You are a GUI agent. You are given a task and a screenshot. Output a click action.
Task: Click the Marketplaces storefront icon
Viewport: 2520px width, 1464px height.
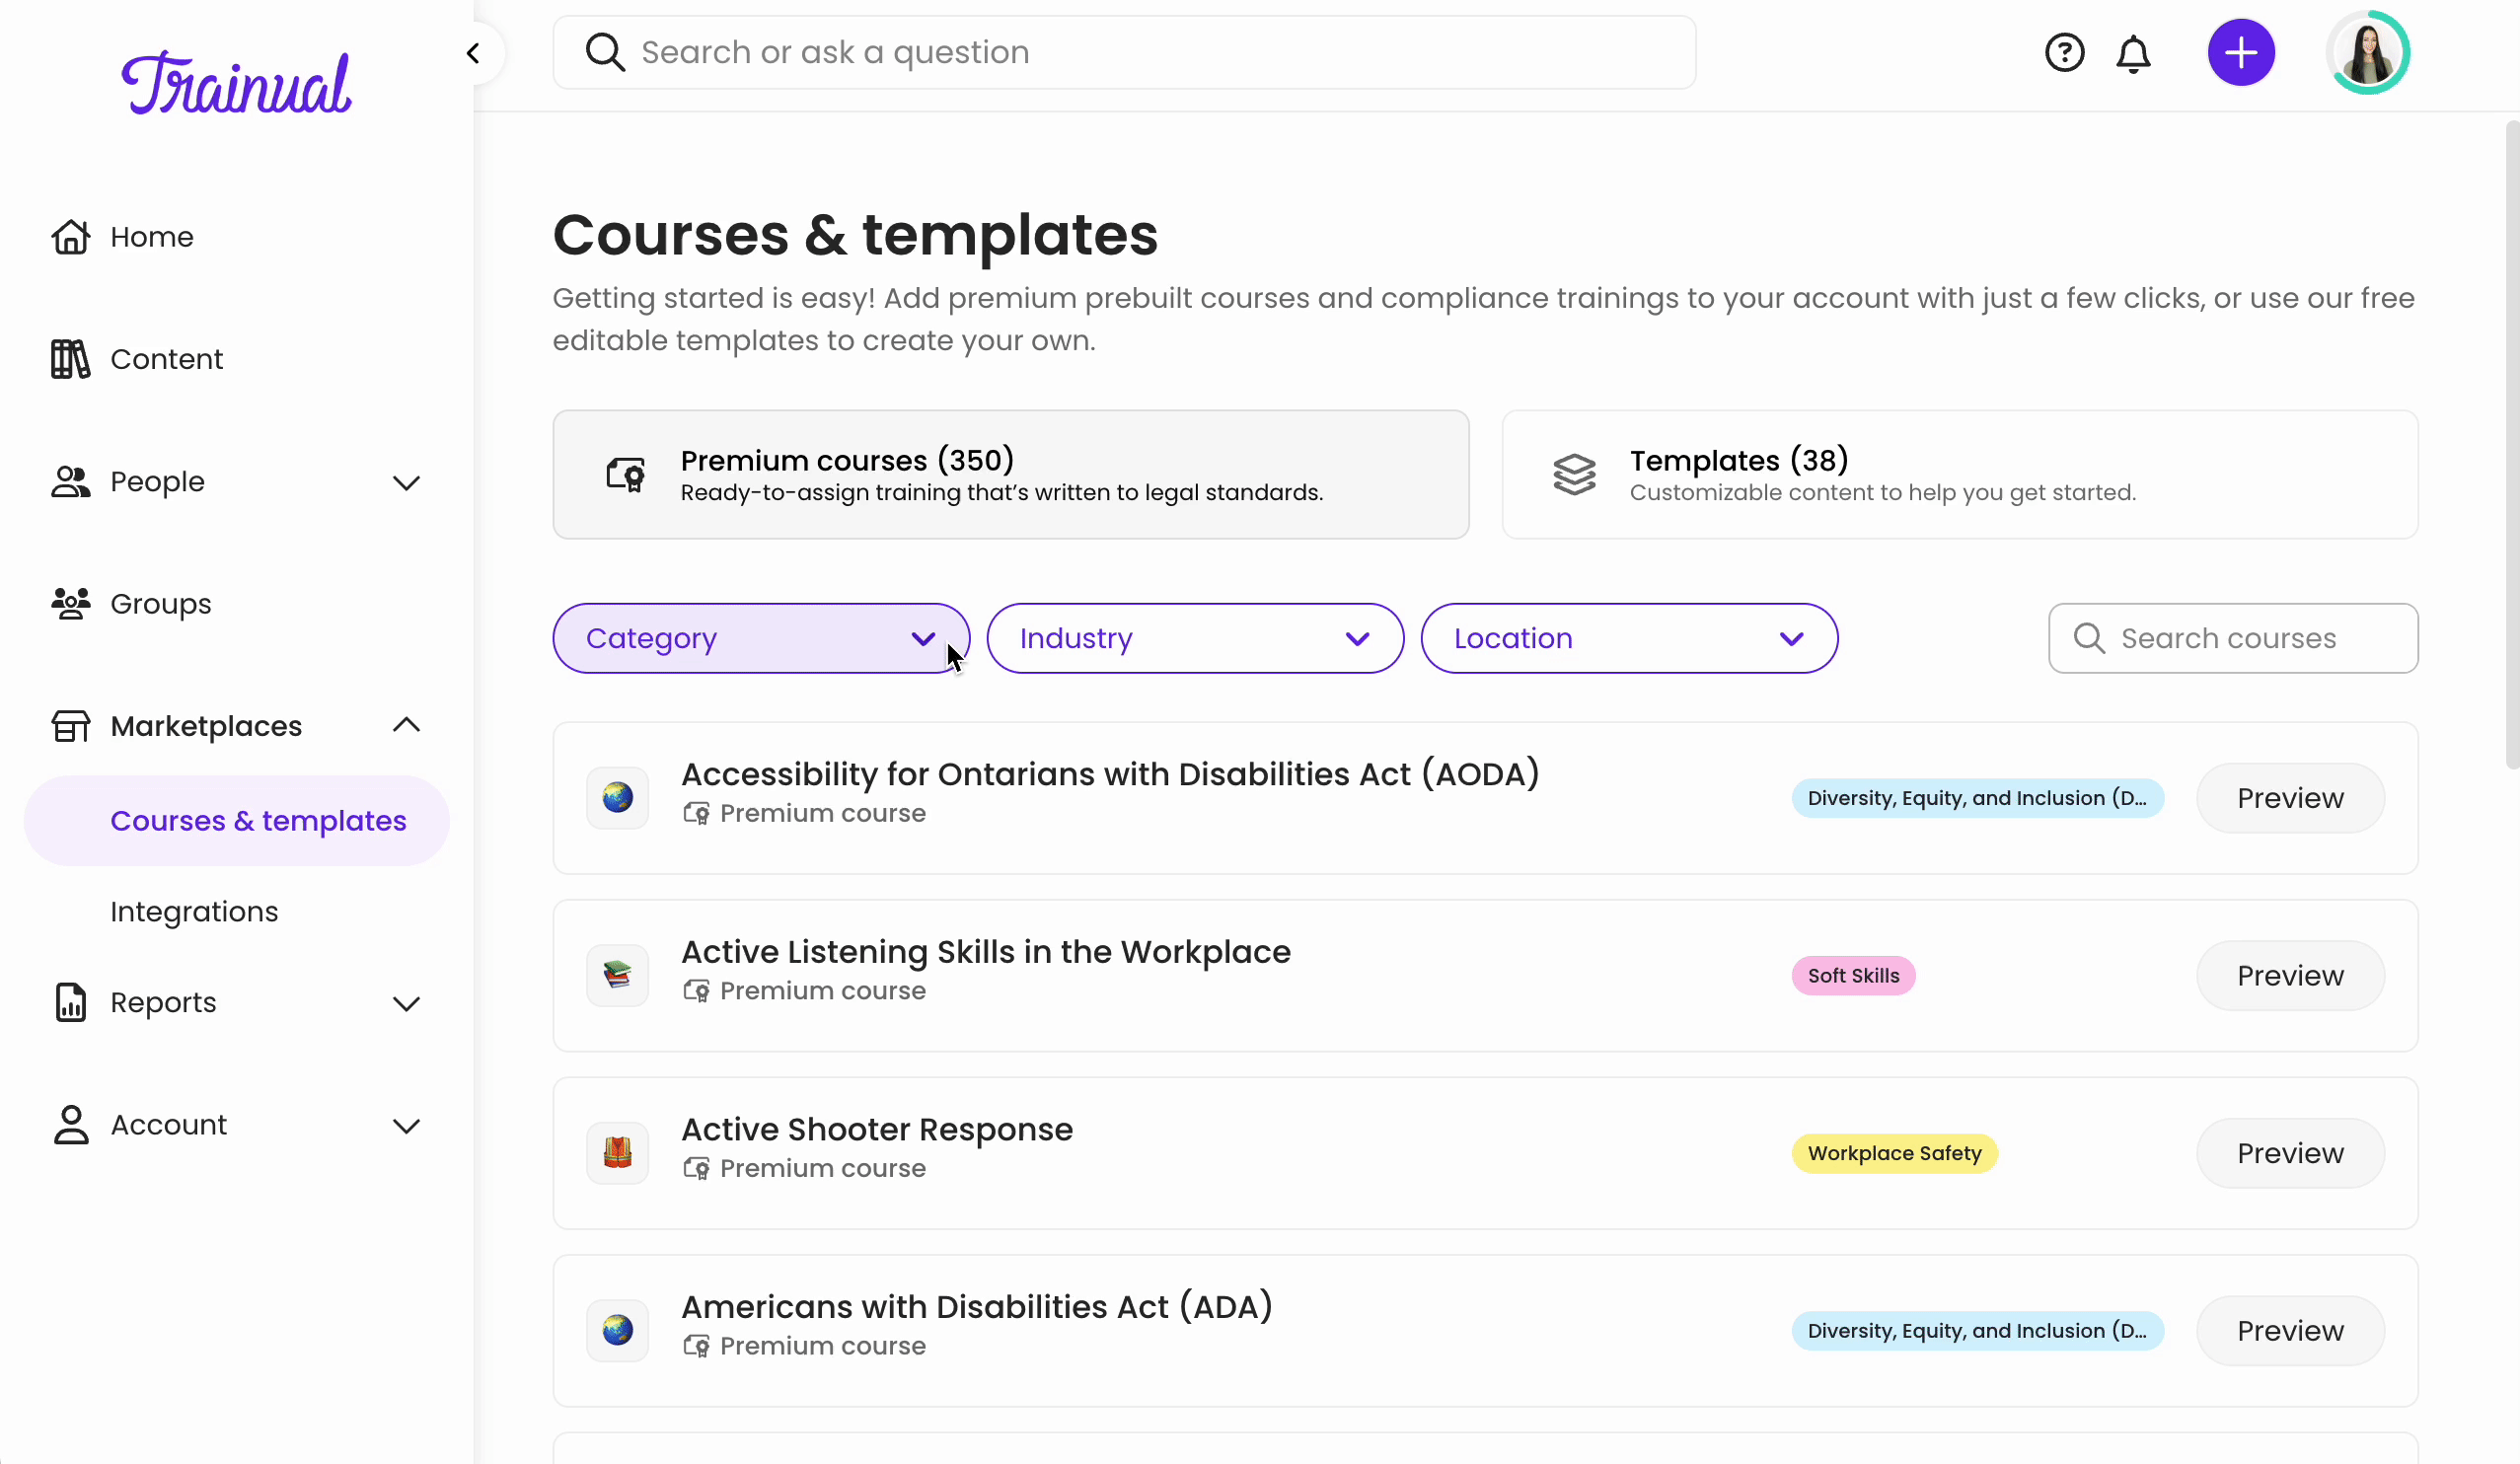70,726
